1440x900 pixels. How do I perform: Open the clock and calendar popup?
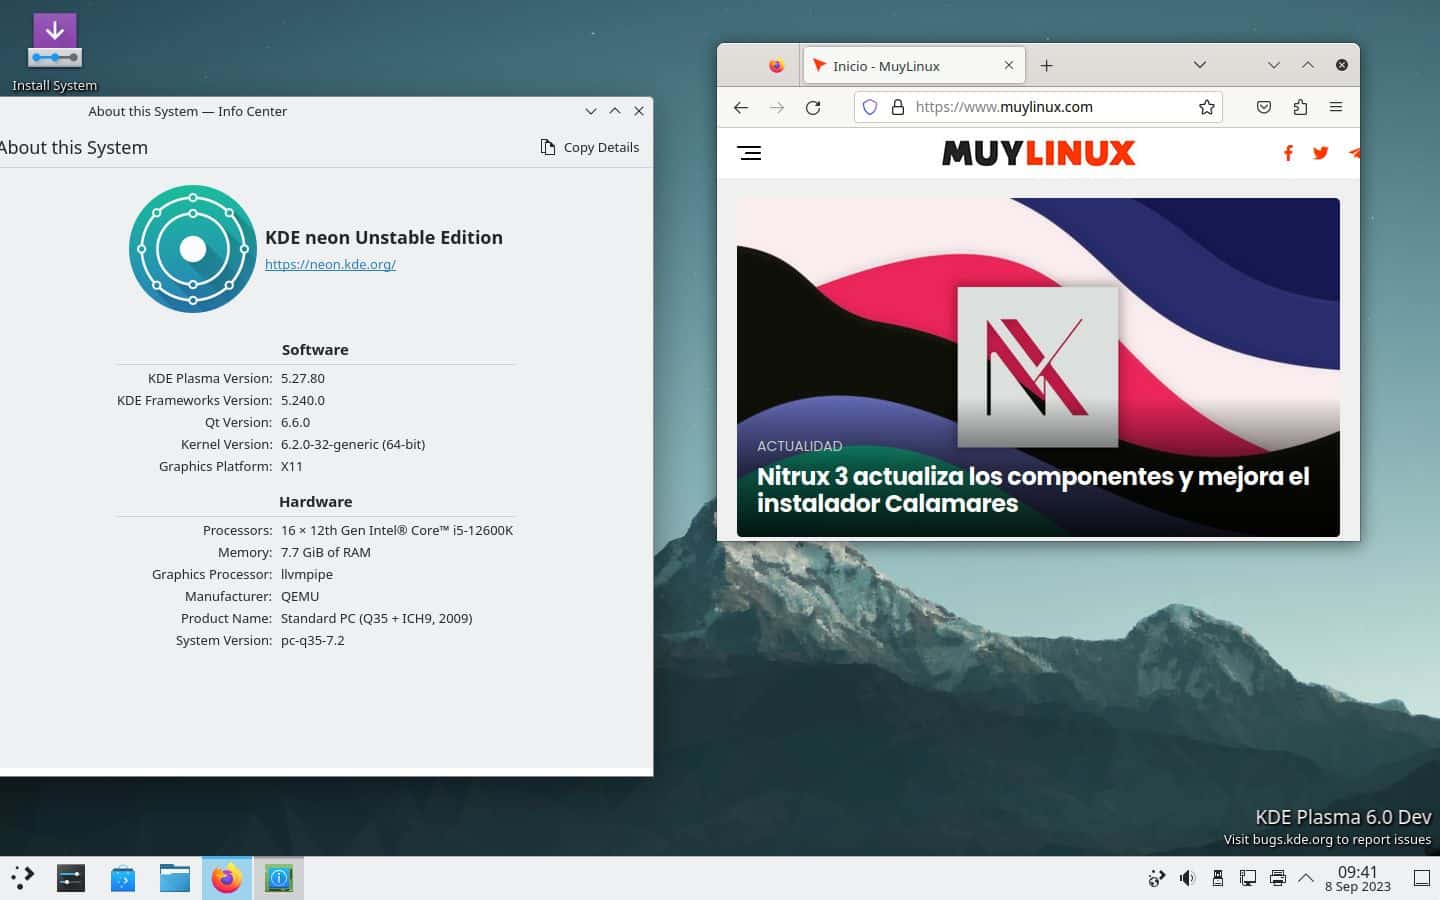tap(1358, 878)
